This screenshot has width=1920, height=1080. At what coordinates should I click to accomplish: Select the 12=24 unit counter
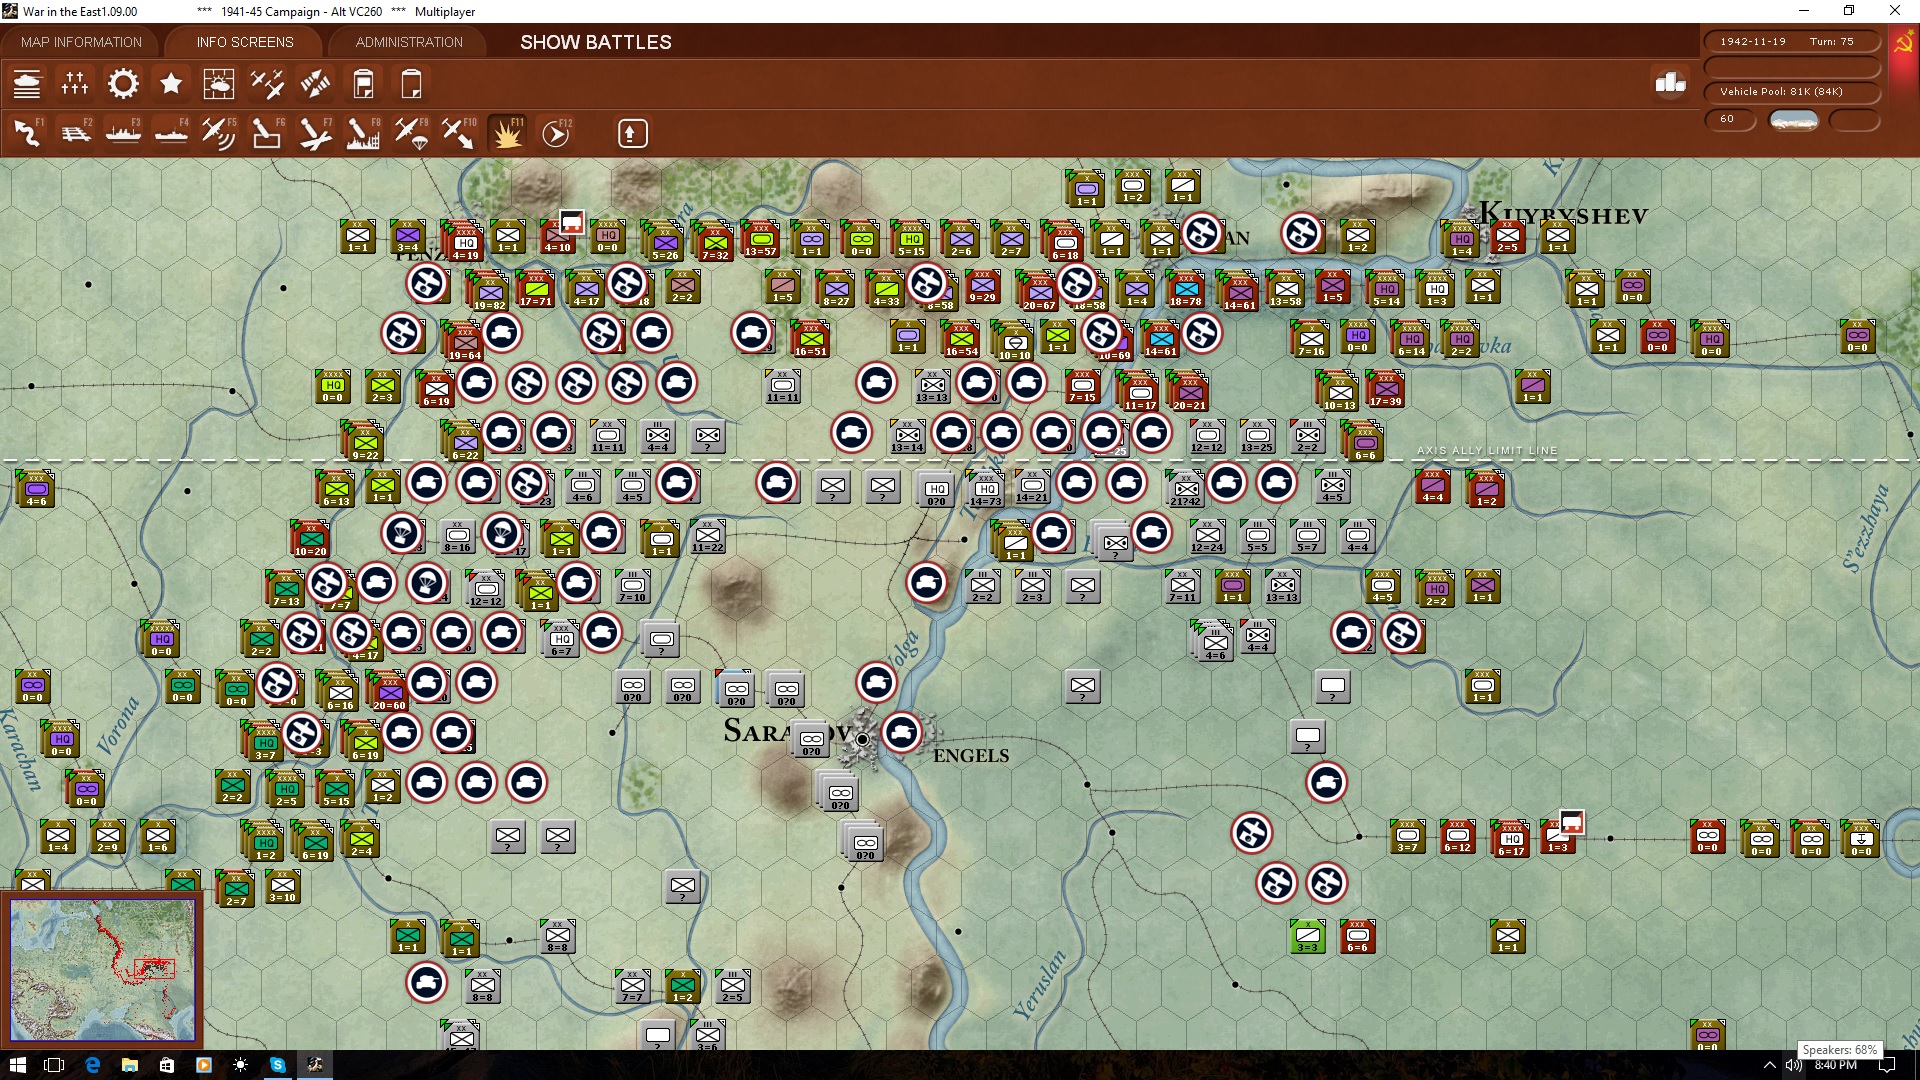pyautogui.click(x=1207, y=535)
